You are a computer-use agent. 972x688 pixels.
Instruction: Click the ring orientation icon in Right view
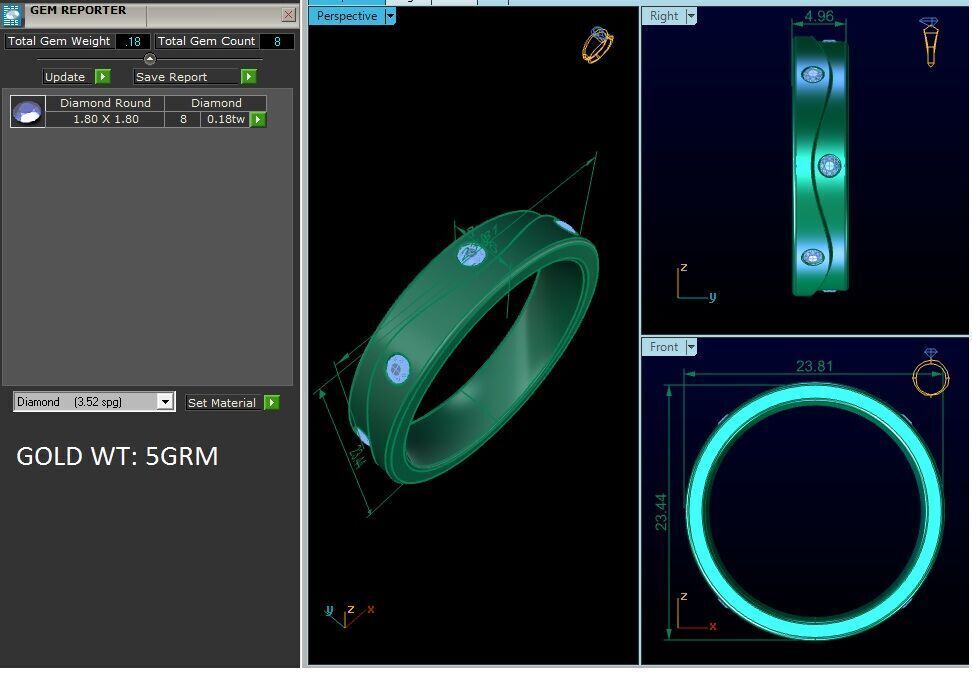coord(929,42)
